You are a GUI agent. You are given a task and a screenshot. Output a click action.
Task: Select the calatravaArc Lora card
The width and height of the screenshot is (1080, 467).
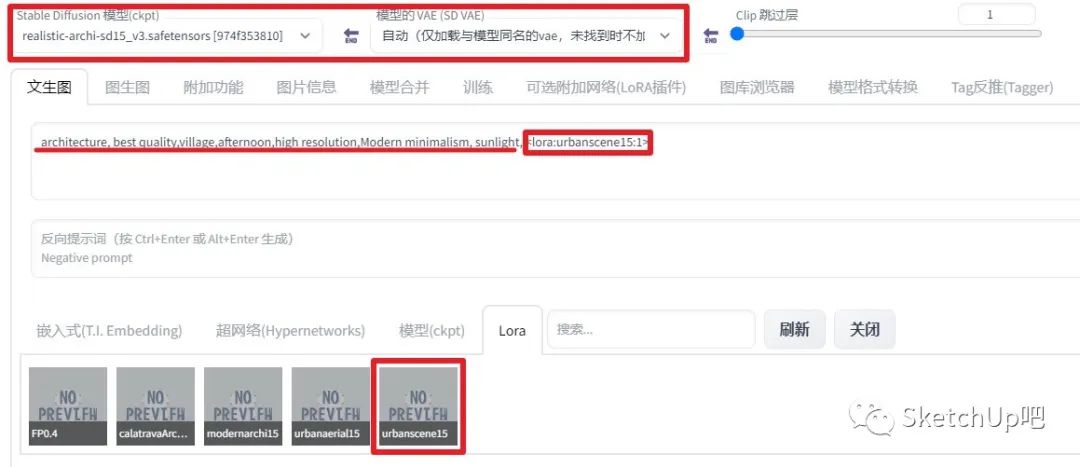(x=156, y=406)
